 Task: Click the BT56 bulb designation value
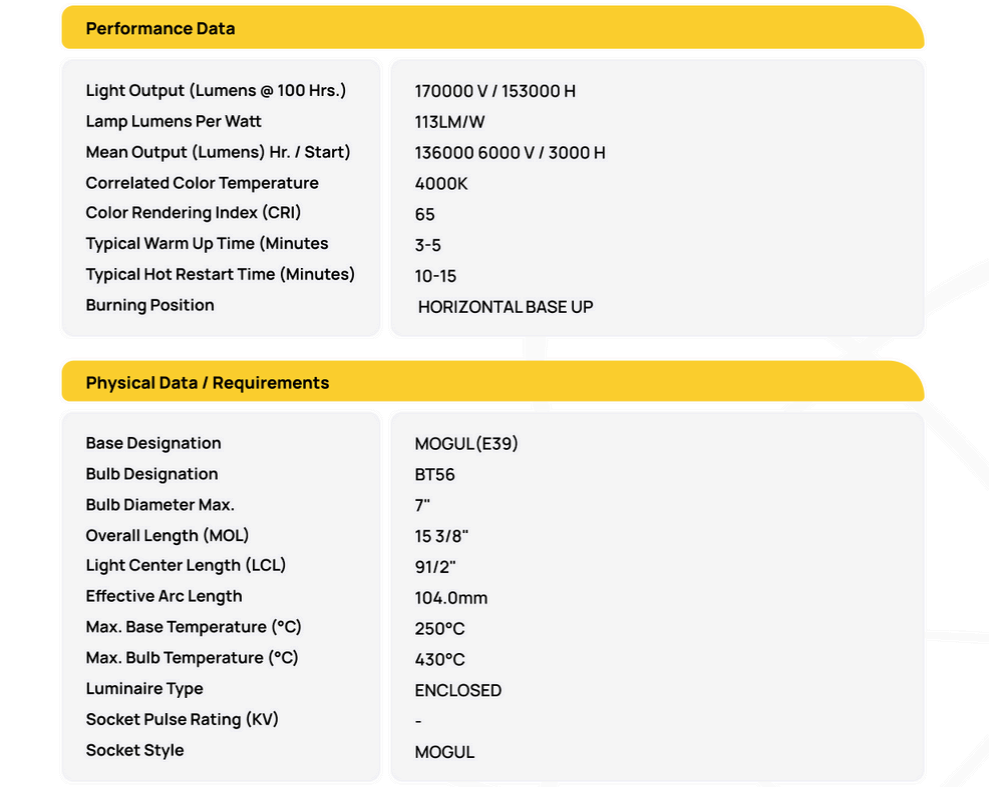(x=435, y=475)
